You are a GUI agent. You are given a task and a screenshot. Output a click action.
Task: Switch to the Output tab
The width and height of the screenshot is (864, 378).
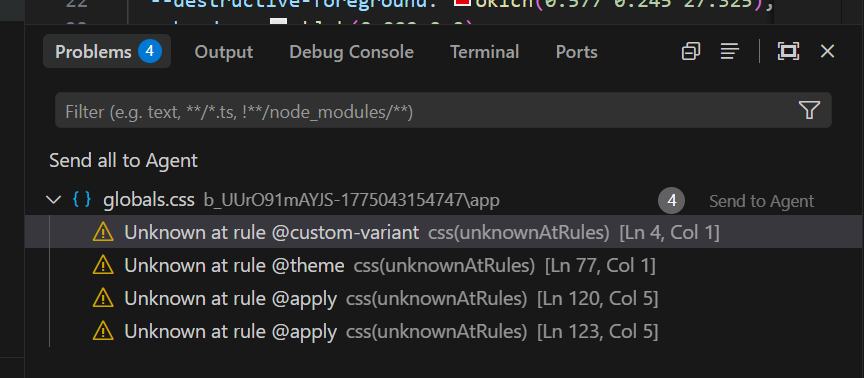(223, 52)
